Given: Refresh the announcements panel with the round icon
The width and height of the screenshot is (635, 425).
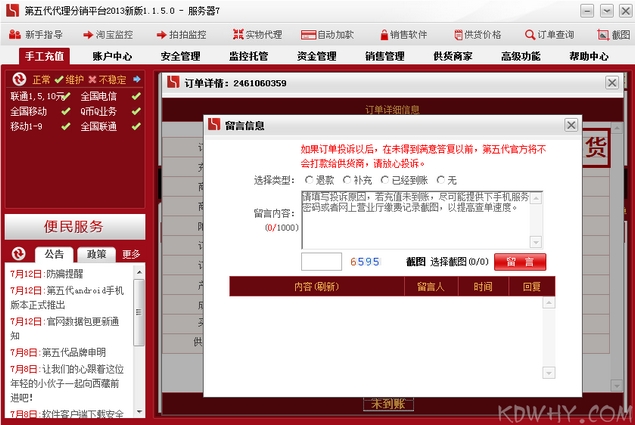Looking at the screenshot, I should click(x=17, y=254).
